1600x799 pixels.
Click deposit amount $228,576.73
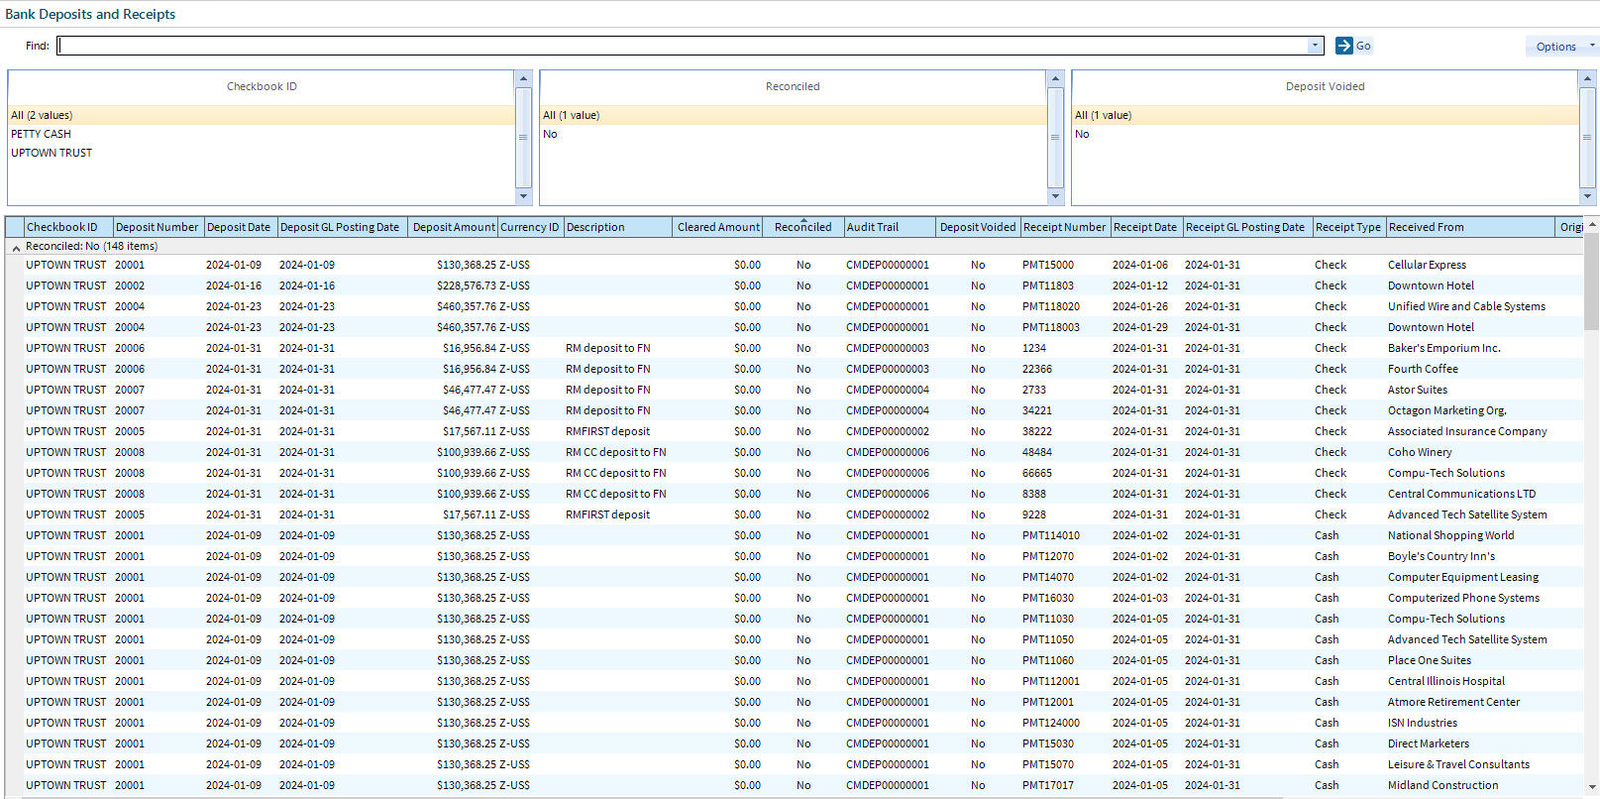coord(466,286)
